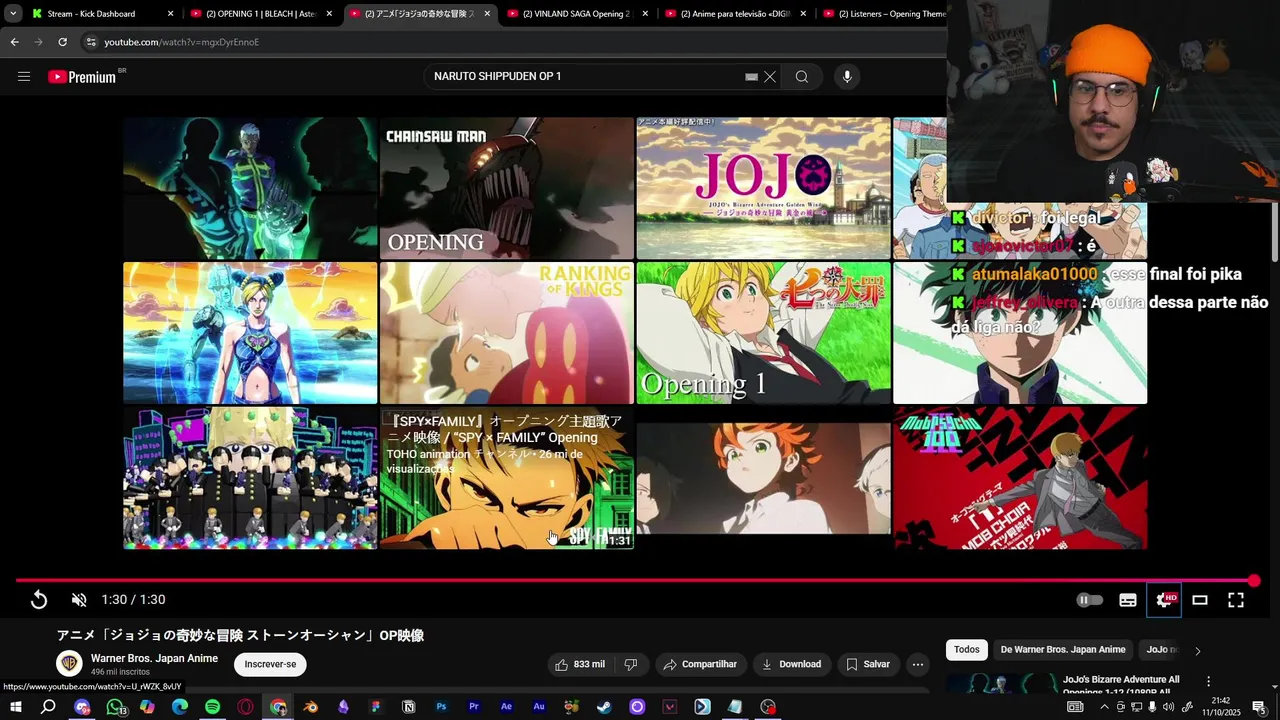Switch to the Listeners – Opening Theme tab
Screen dimensions: 1280x720
pos(885,14)
